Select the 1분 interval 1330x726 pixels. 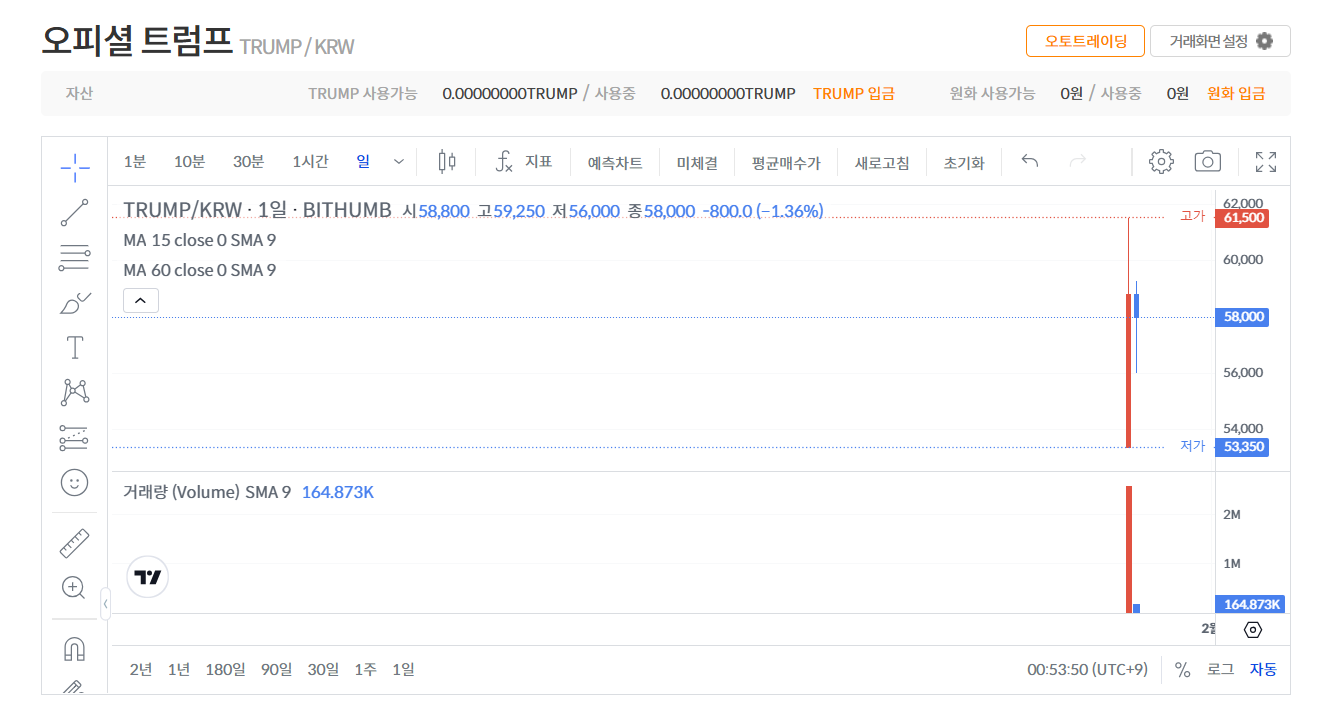coord(135,161)
